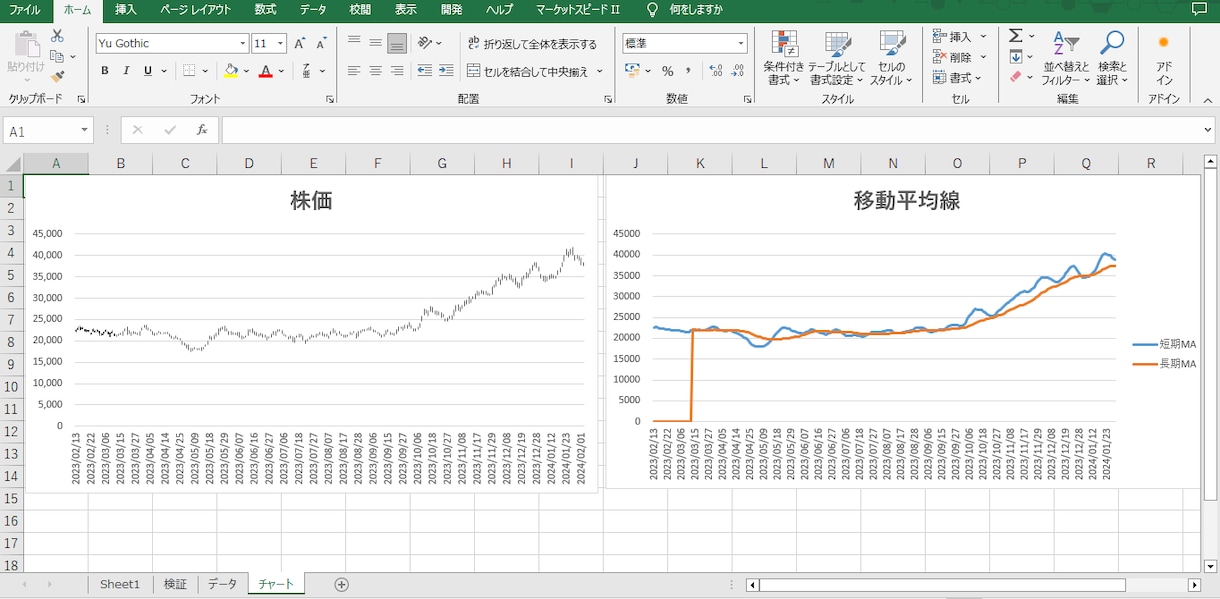The height and width of the screenshot is (599, 1220).
Task: Toggle Bold formatting
Action: [x=105, y=71]
